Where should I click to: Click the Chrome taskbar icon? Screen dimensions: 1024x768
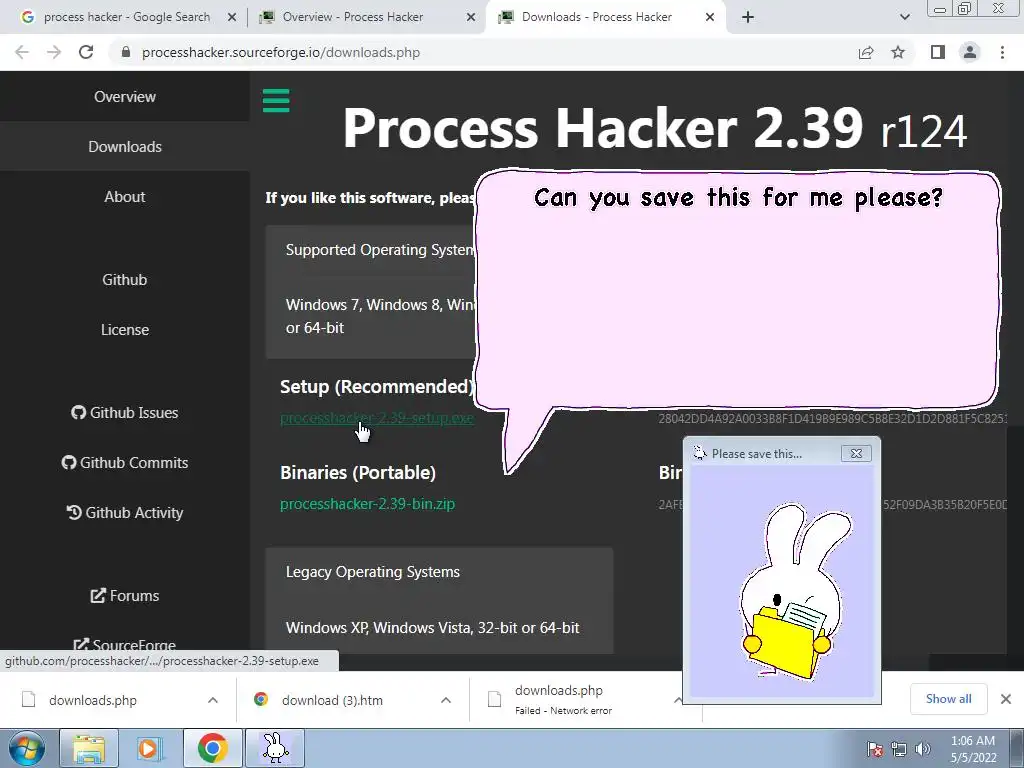[212, 748]
